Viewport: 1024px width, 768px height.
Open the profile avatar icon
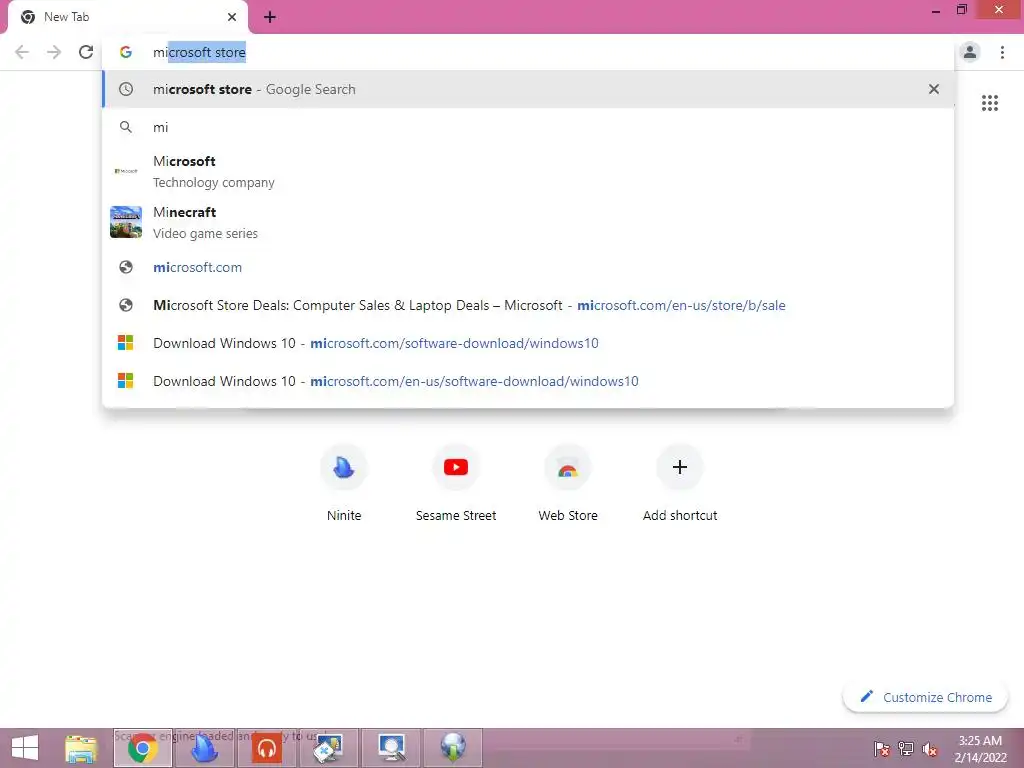970,52
